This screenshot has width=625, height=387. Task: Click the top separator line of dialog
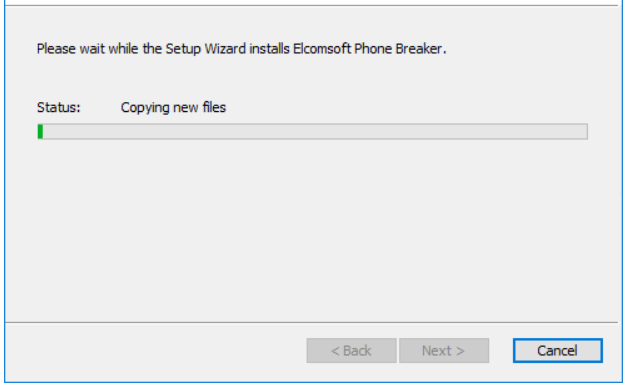311,5
